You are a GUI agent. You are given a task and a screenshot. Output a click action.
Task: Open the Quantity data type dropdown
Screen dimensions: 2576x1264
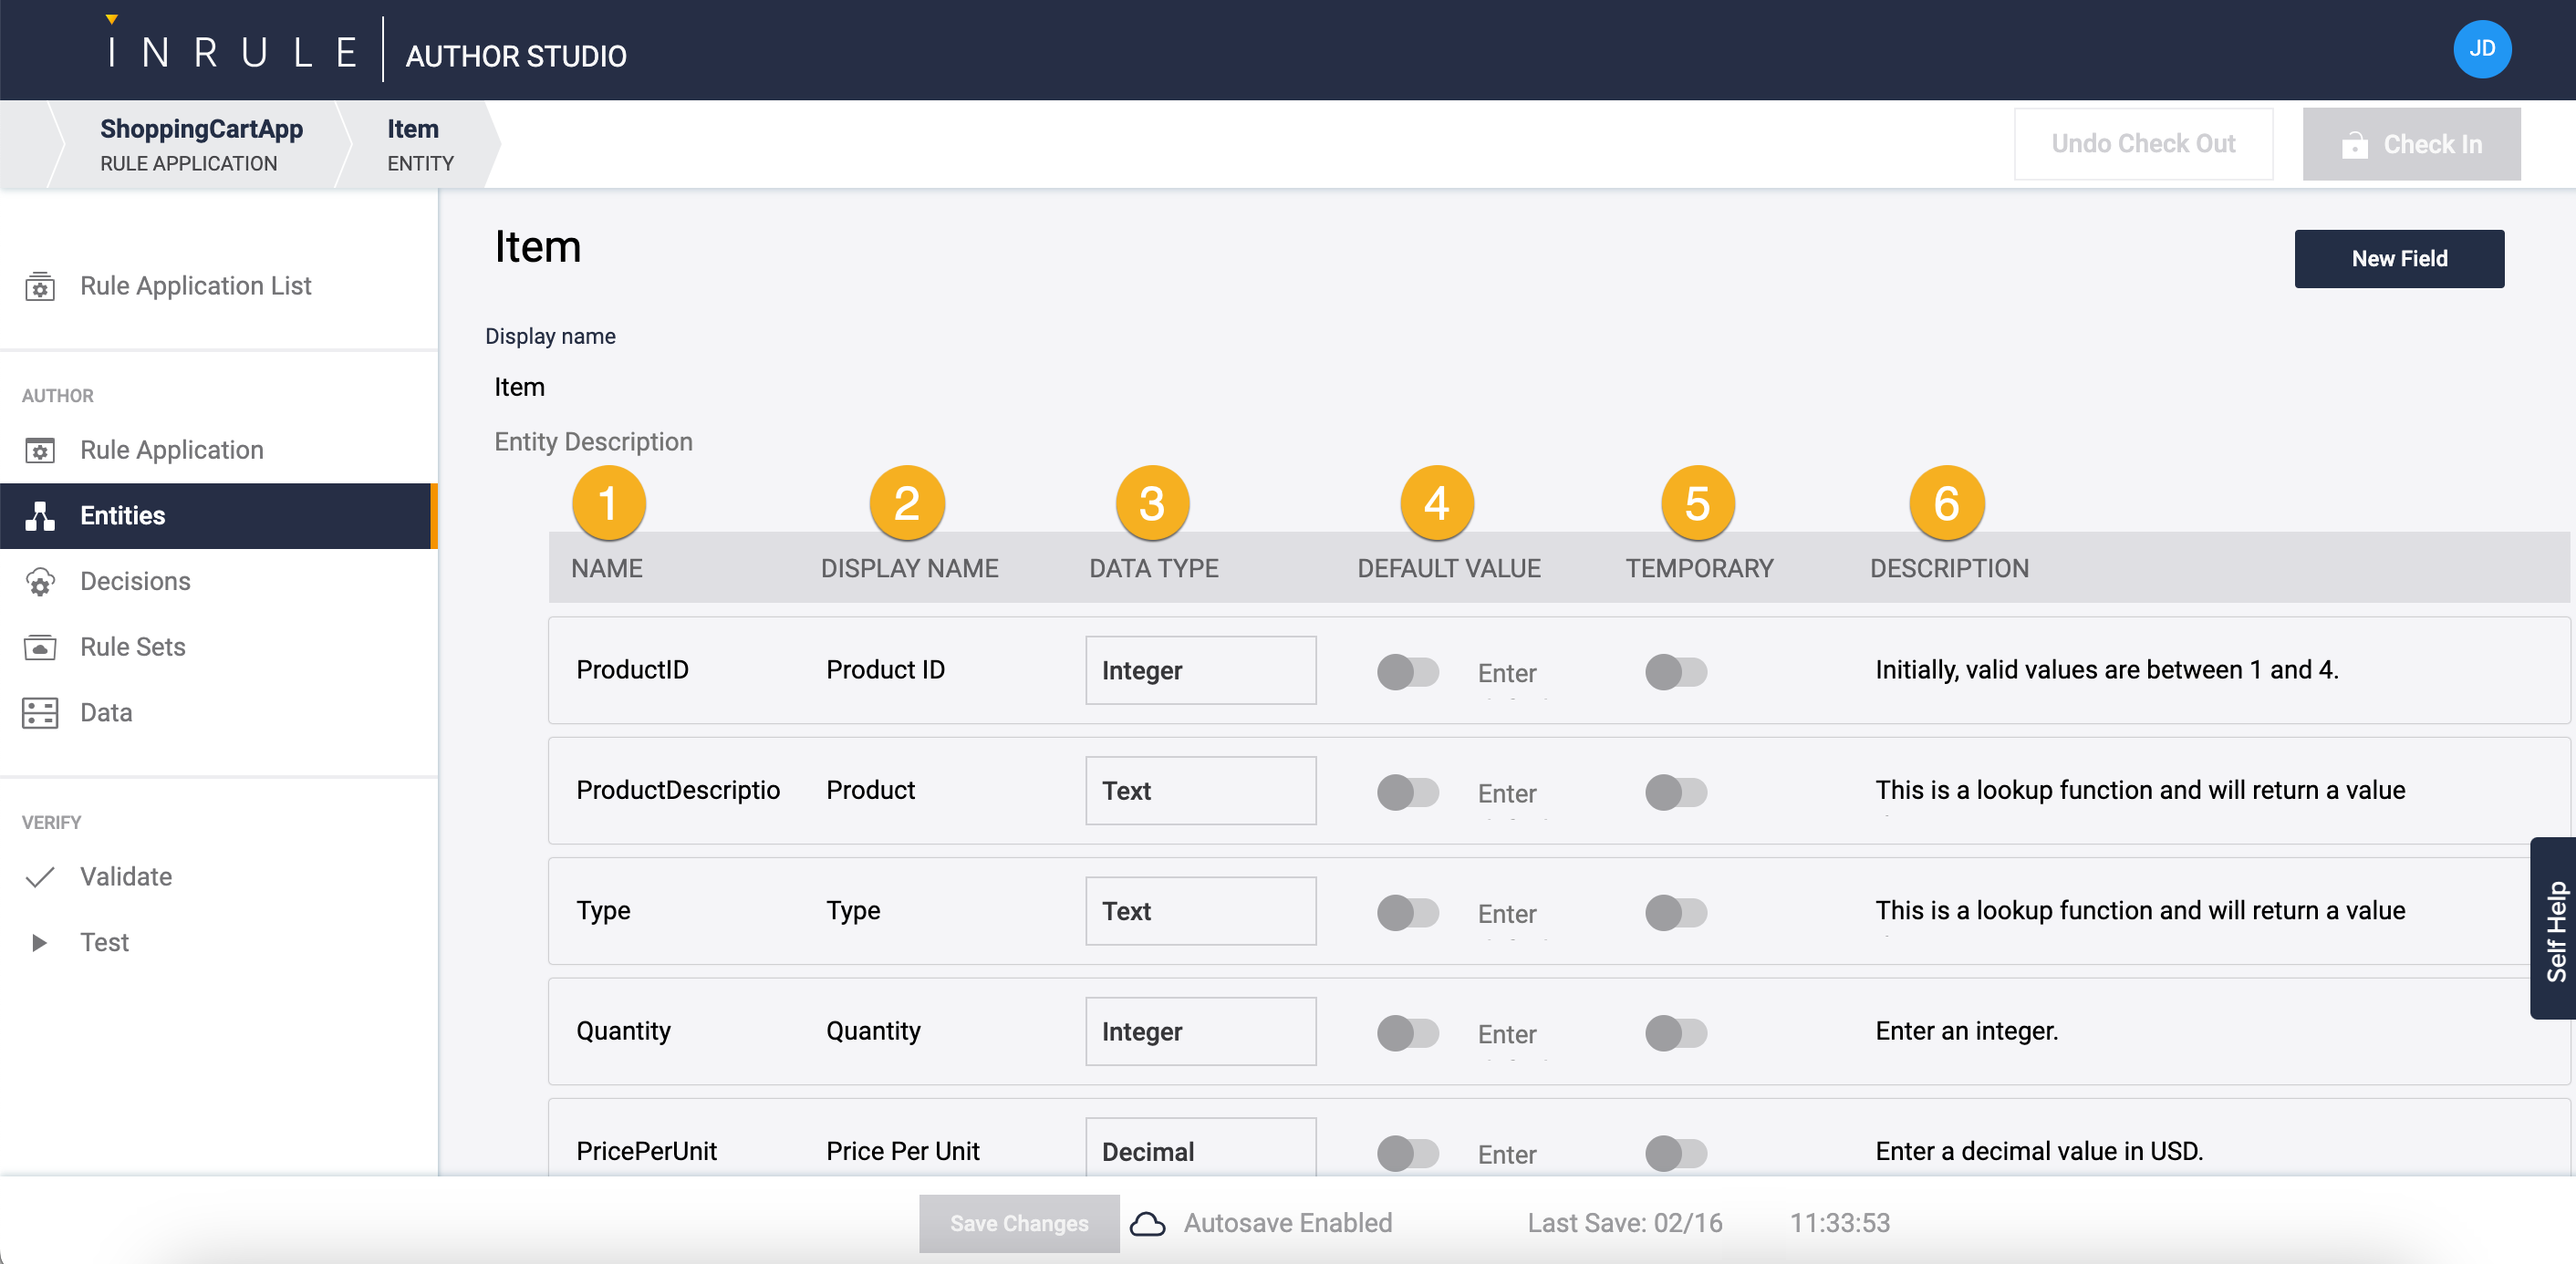1200,1032
